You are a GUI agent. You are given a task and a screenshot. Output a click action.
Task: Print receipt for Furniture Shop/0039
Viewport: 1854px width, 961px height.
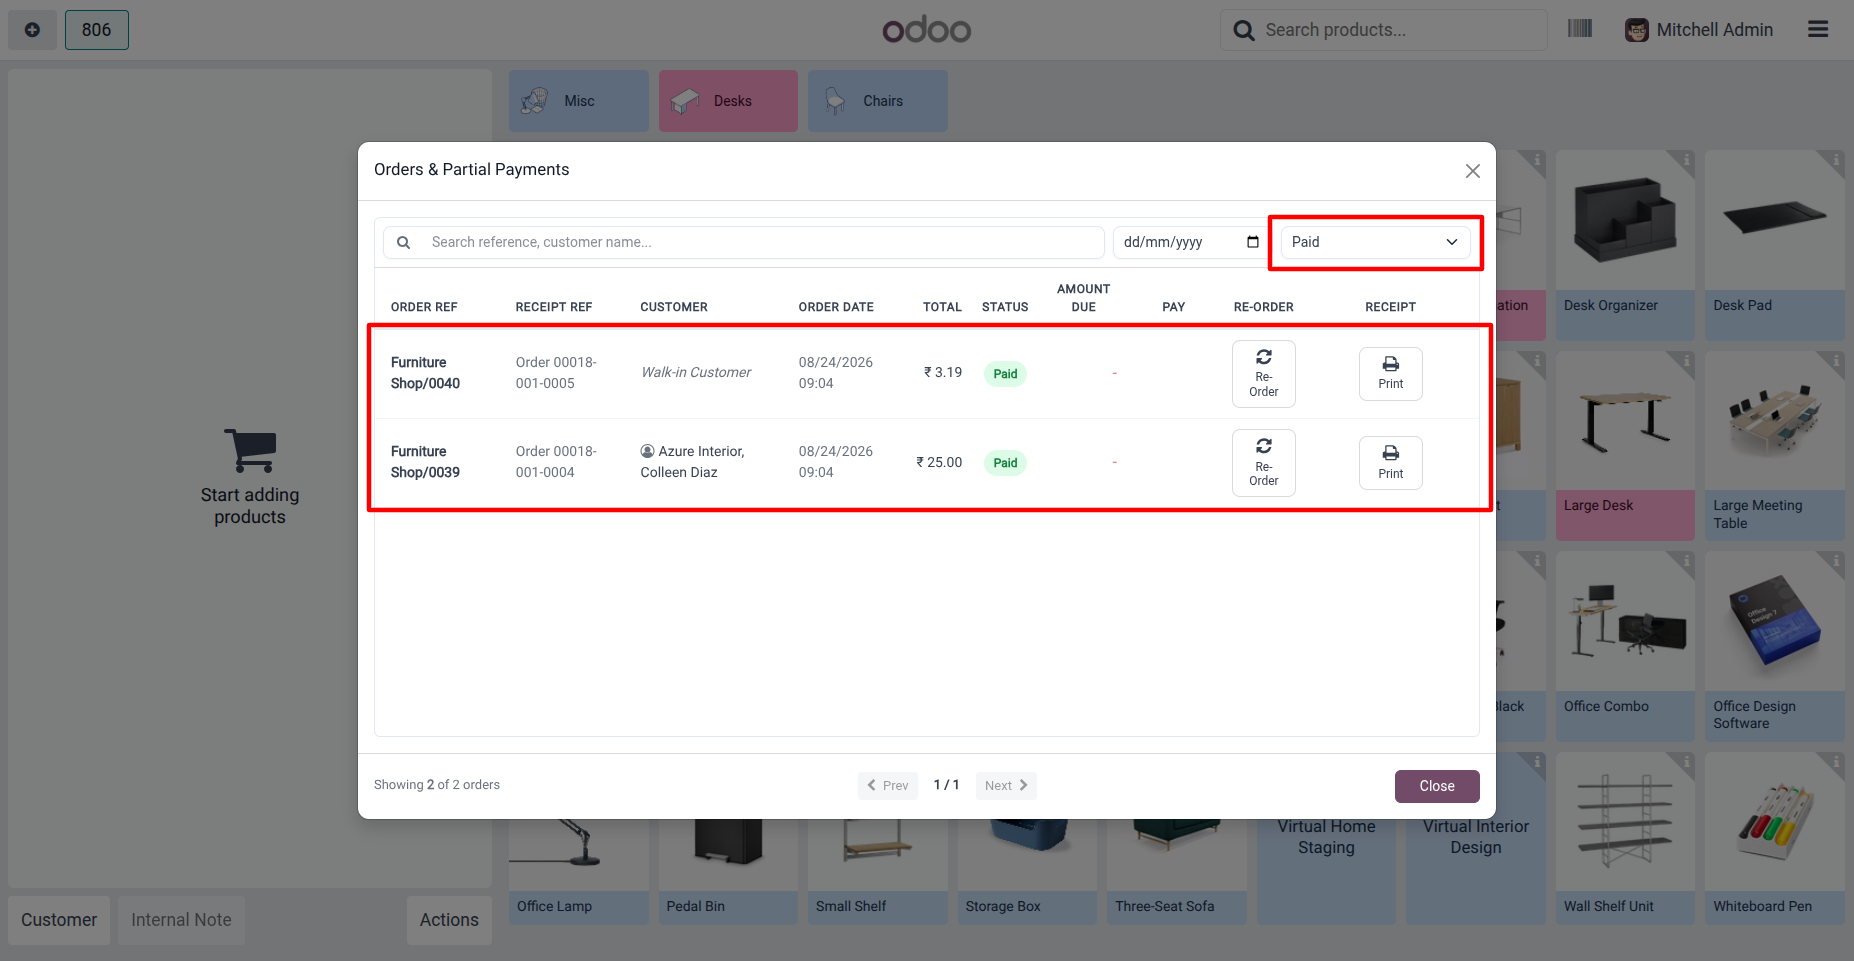click(1390, 463)
